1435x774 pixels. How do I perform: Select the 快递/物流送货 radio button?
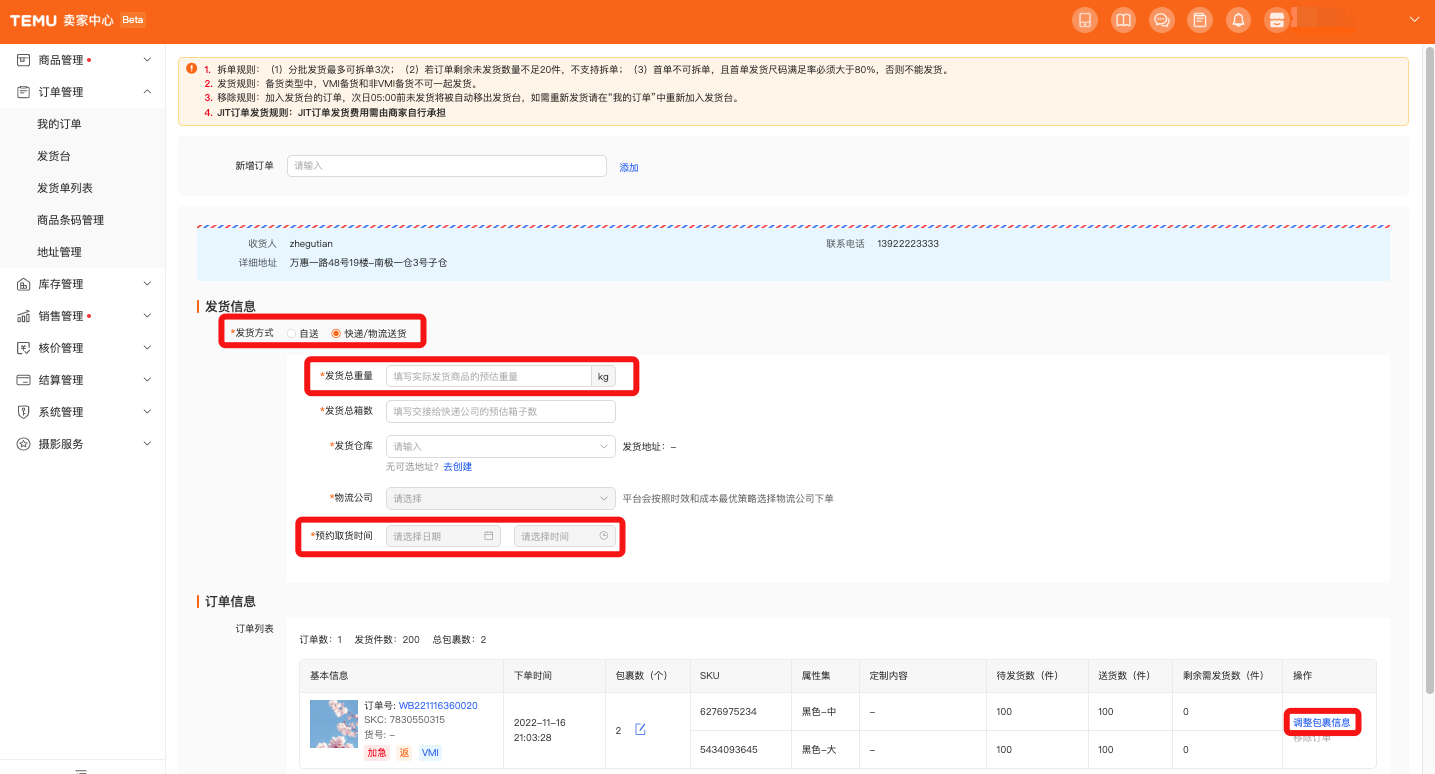click(x=336, y=333)
